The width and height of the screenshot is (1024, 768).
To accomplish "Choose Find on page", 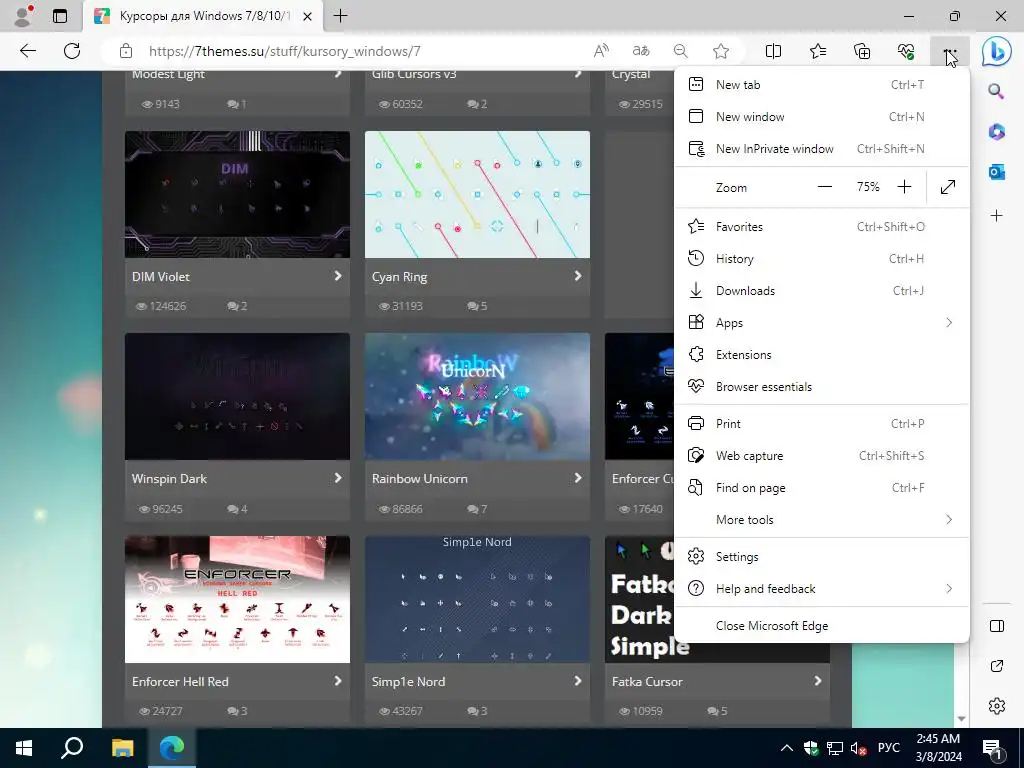I will [x=822, y=487].
